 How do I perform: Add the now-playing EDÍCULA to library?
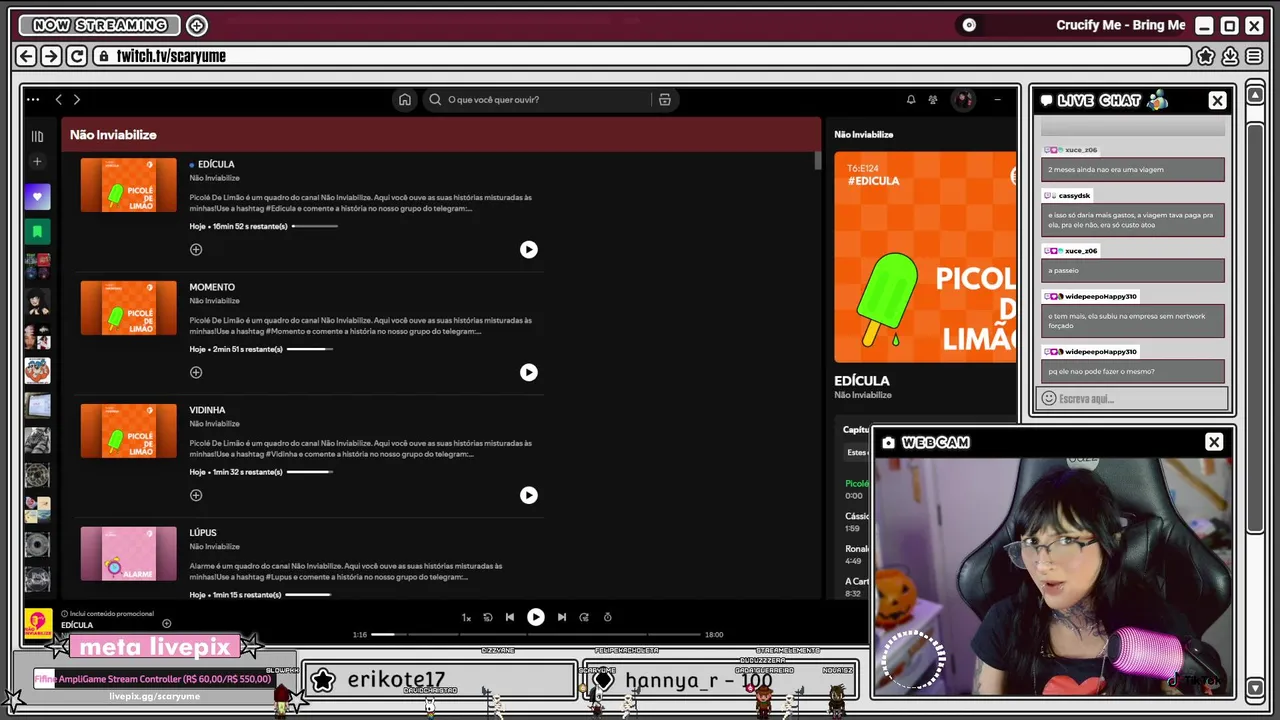[x=166, y=624]
